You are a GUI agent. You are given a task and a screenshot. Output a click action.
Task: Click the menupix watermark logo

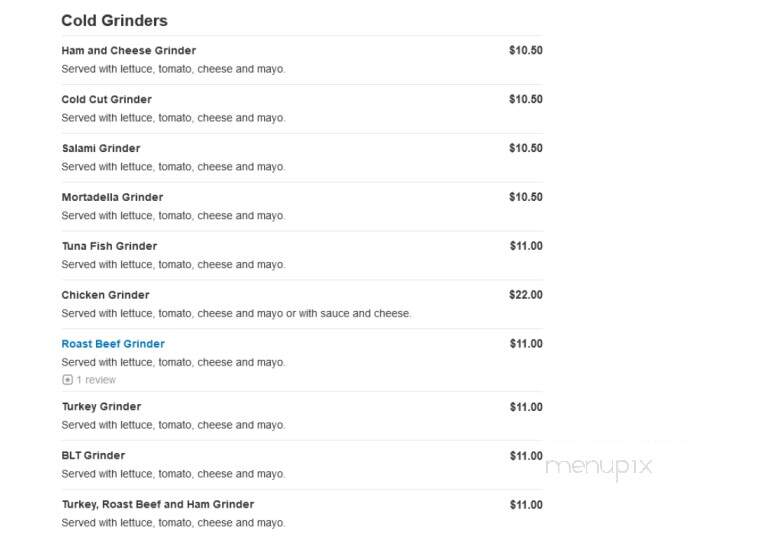[598, 466]
